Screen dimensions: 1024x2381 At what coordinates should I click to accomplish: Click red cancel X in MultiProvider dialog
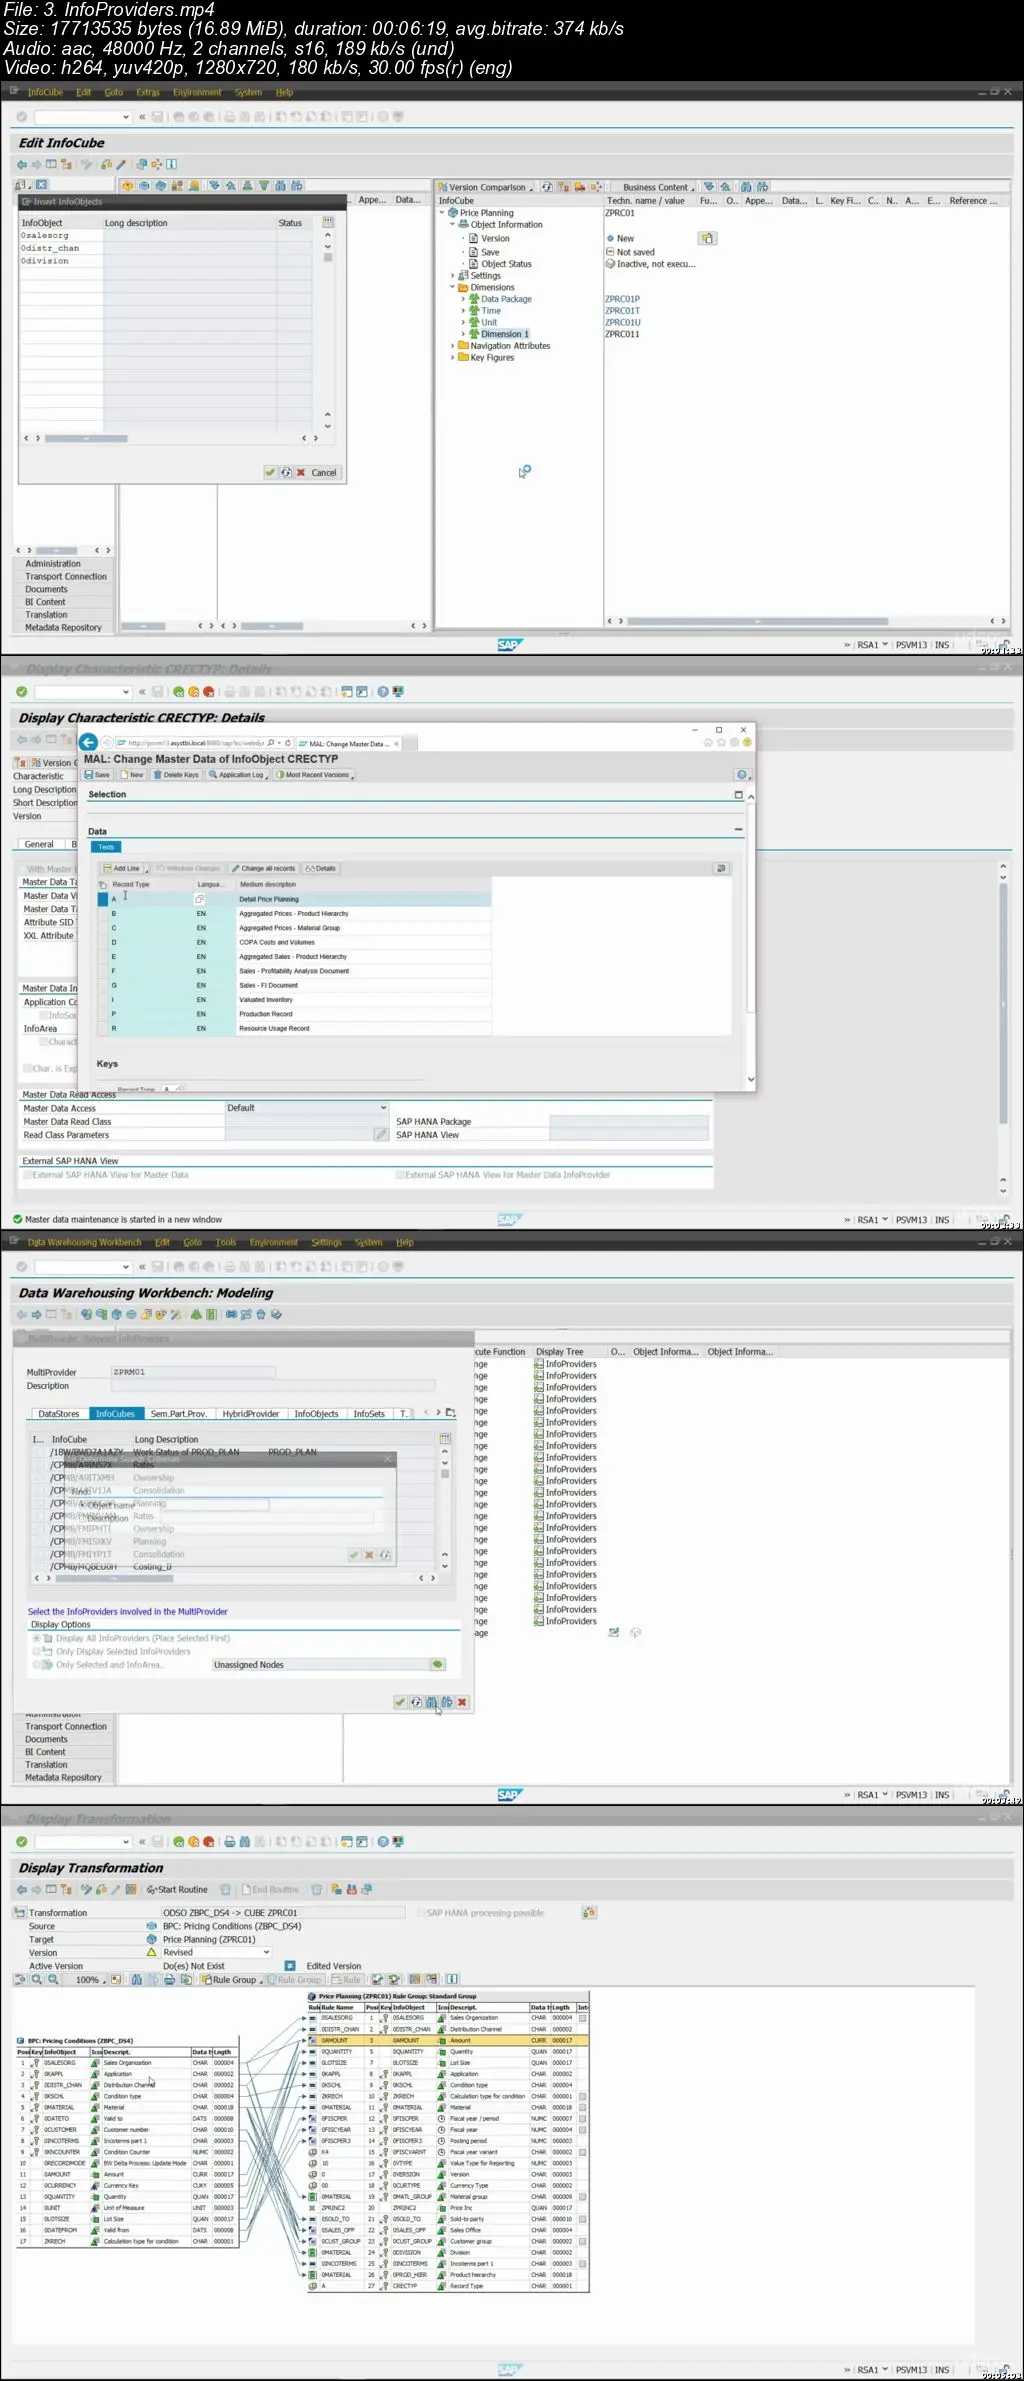click(462, 1702)
